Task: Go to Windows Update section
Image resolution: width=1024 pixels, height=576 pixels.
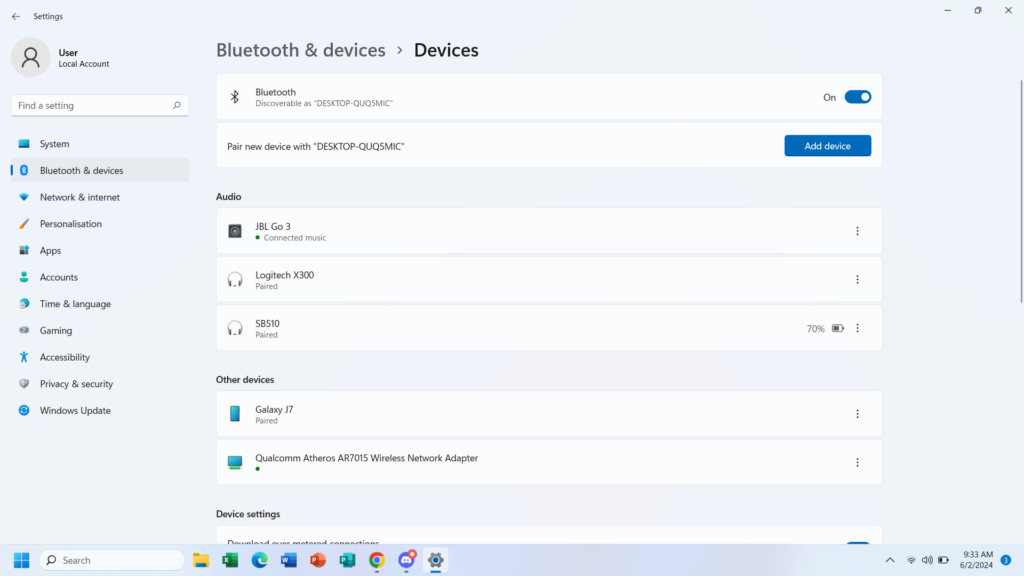Action: [x=75, y=410]
